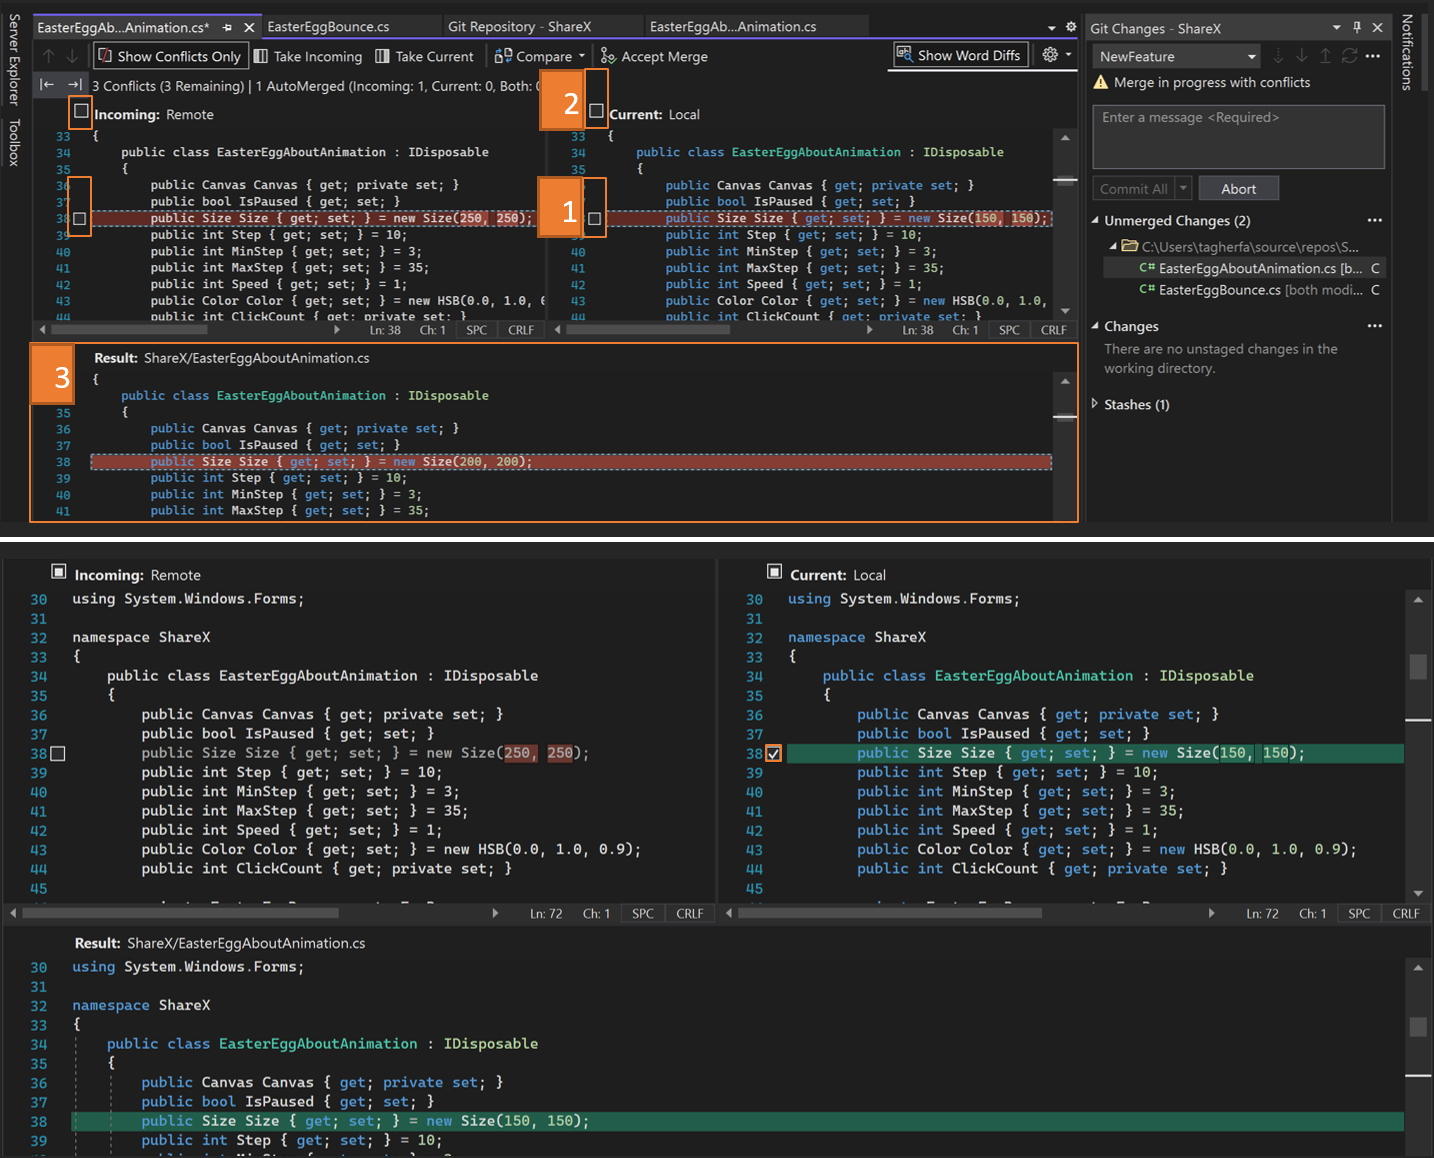Image resolution: width=1434 pixels, height=1158 pixels.
Task: Check the Incoming Remote select-all checkbox
Action: (81, 111)
